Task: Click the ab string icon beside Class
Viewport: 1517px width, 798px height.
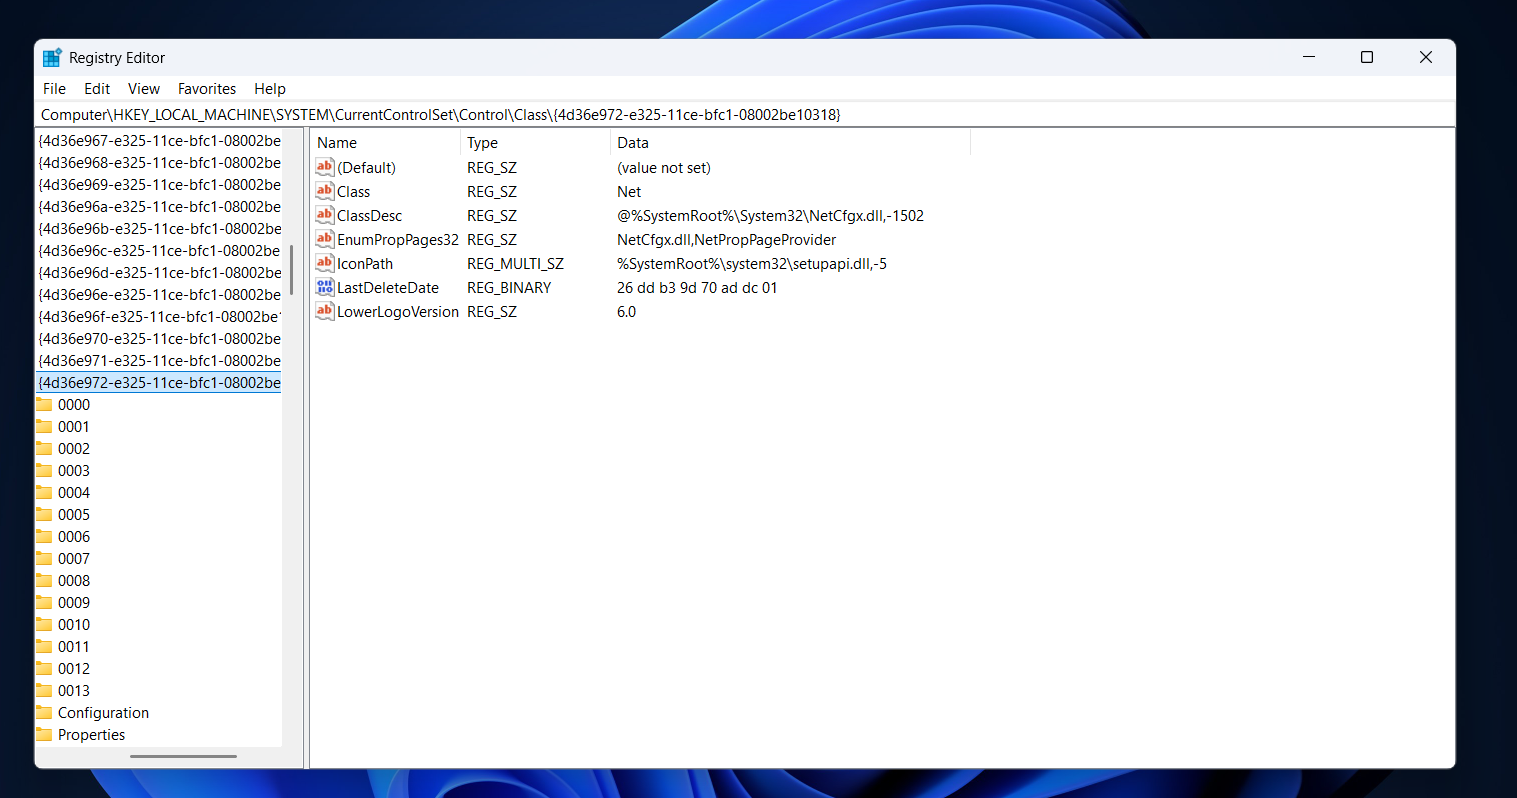Action: (x=324, y=191)
